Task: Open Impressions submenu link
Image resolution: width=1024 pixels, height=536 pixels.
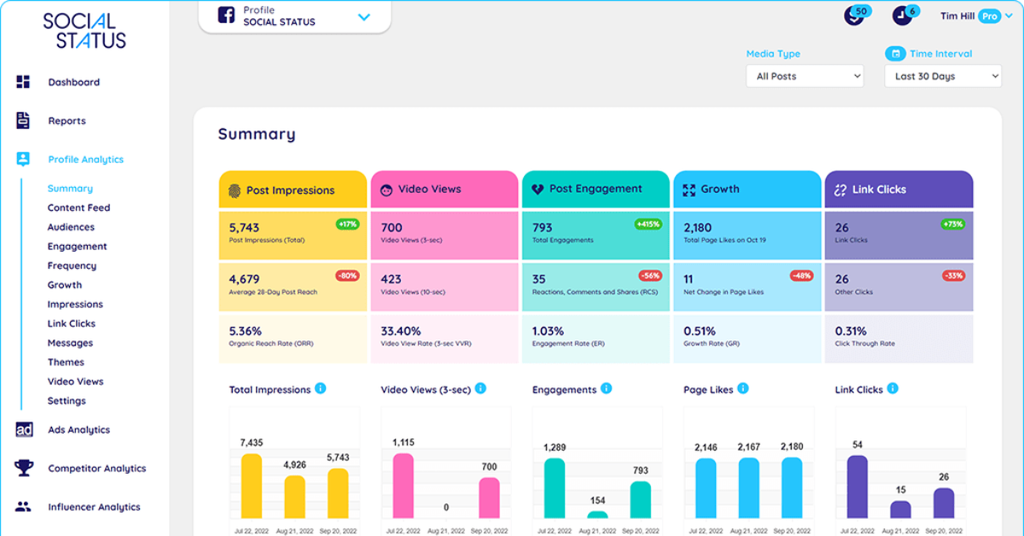Action: coord(75,304)
